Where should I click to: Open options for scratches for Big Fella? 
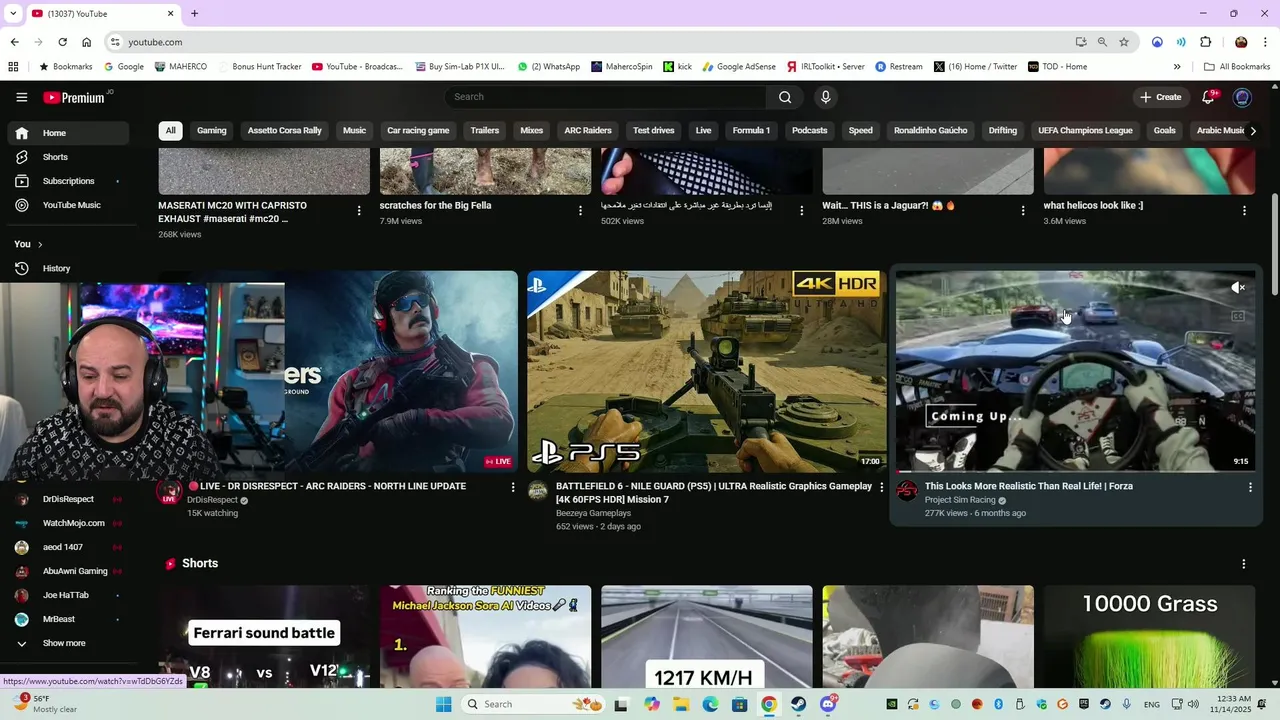[580, 210]
